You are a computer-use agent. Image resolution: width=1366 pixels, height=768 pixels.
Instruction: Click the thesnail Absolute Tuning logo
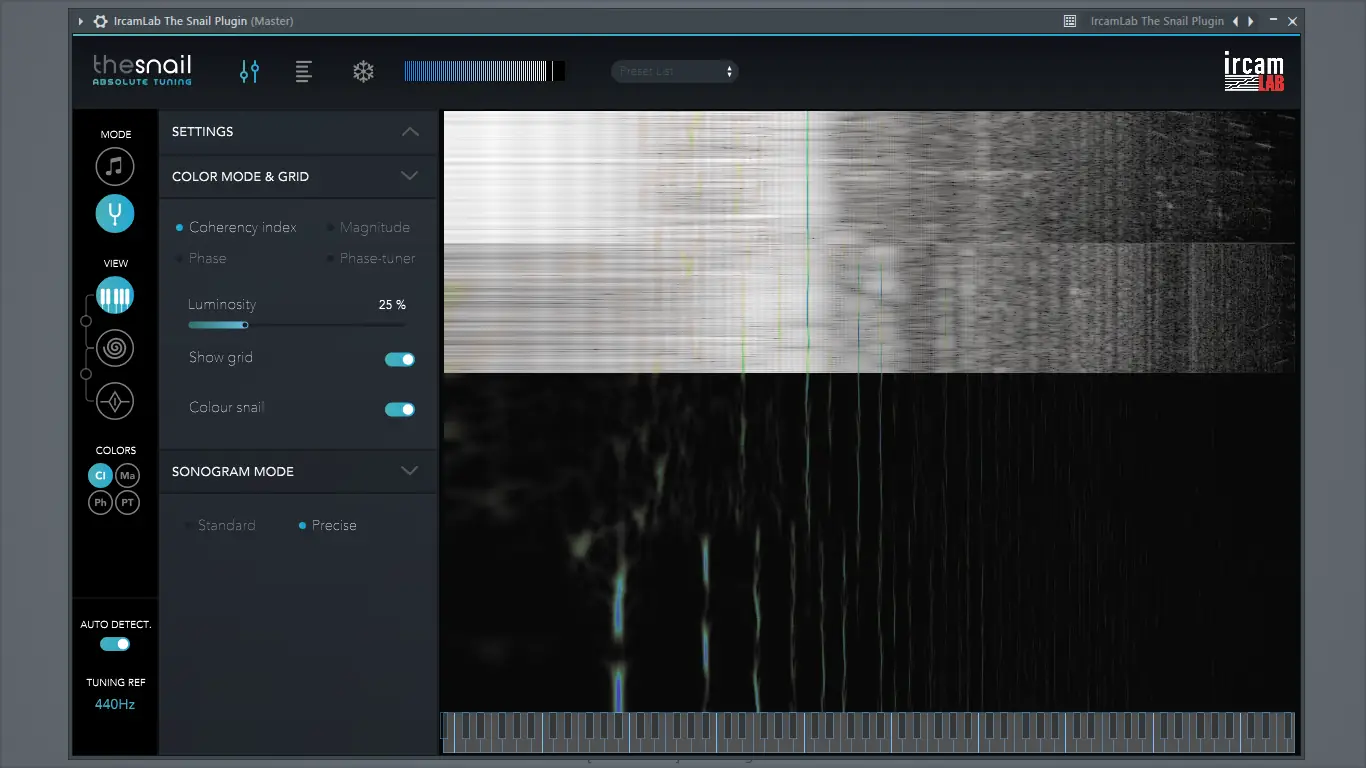[x=142, y=70]
